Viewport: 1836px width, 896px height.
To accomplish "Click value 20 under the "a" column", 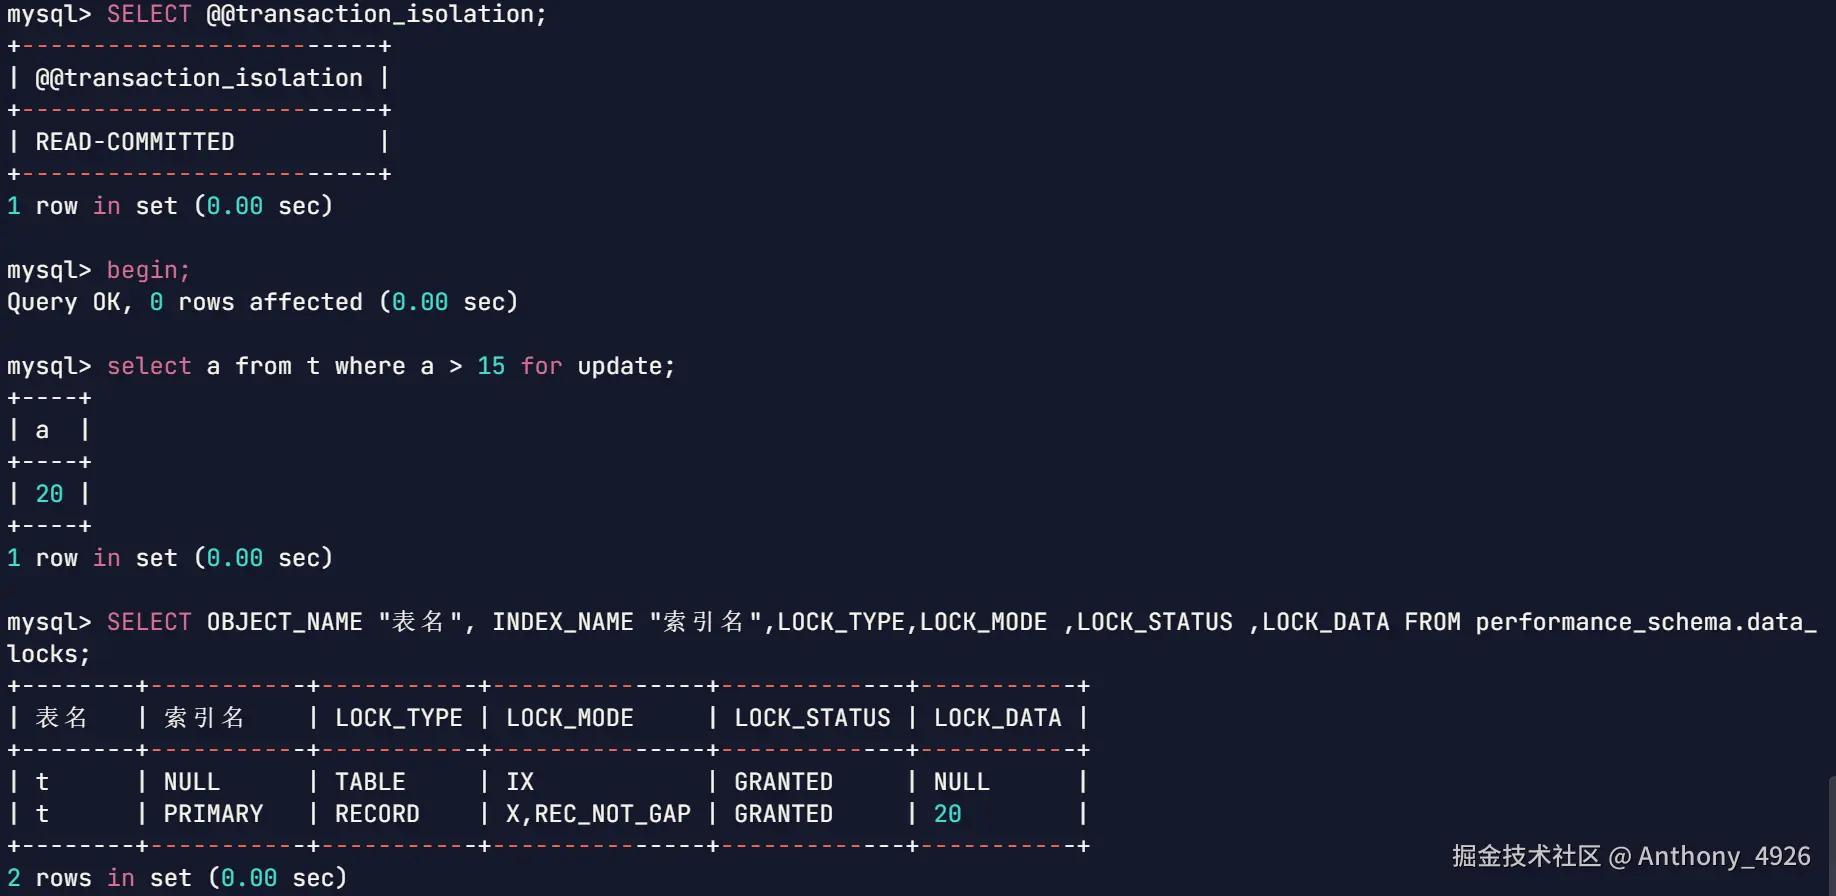I will click(x=49, y=494).
